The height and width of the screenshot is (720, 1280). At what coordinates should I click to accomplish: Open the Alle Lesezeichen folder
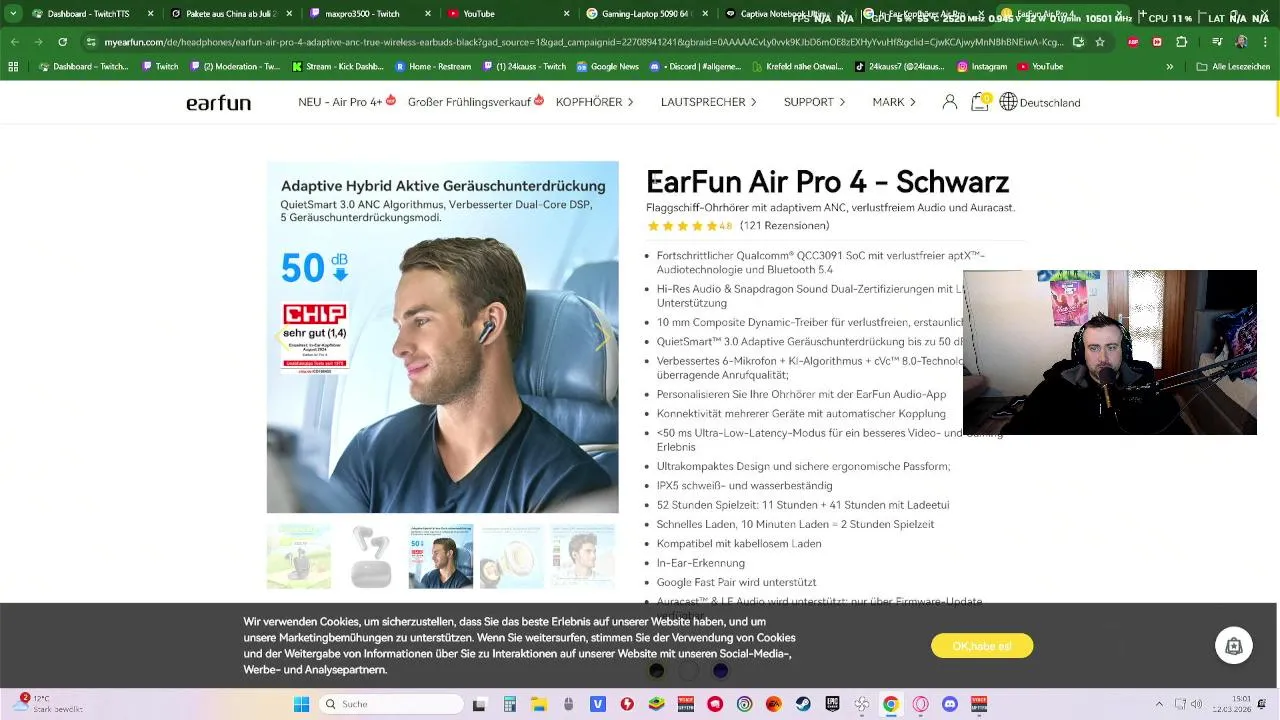tap(1234, 66)
